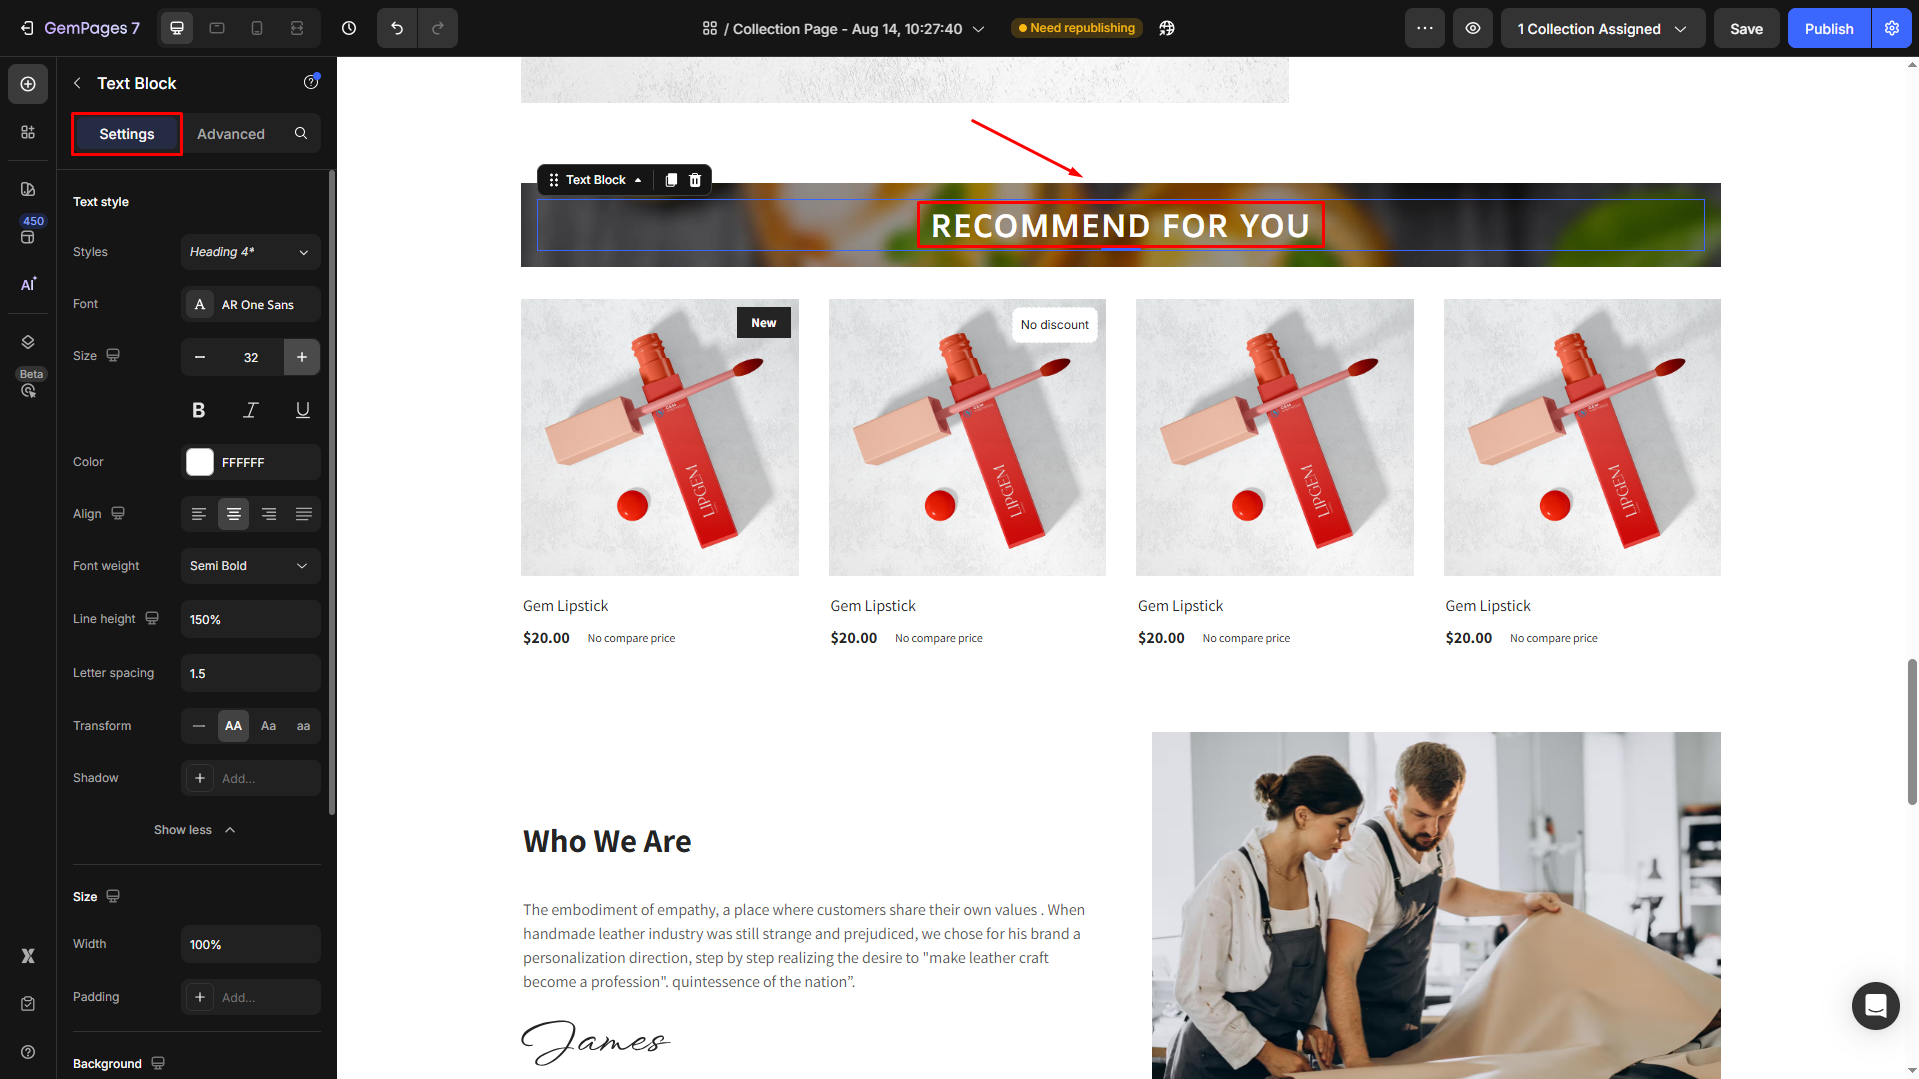Toggle italic text formatting

(251, 410)
